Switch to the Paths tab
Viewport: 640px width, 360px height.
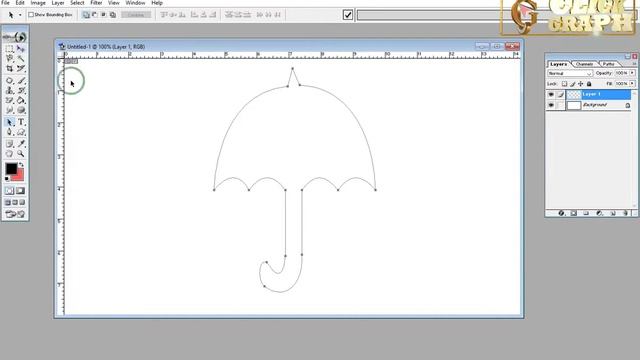608,64
